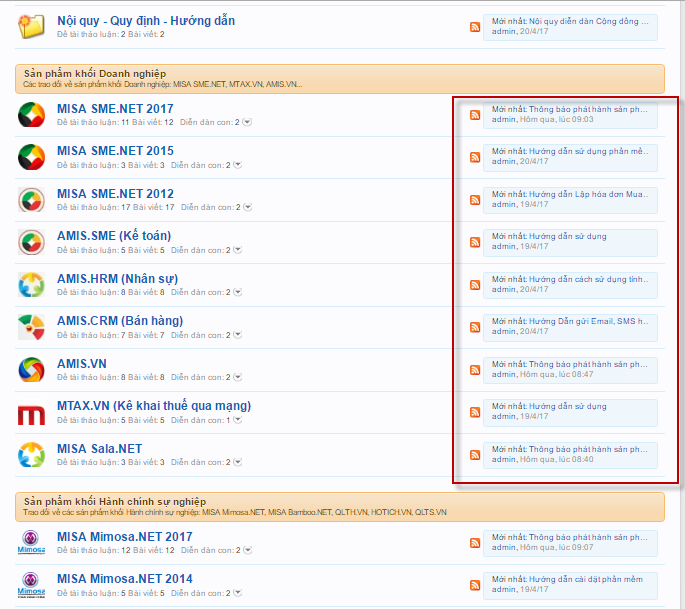Image resolution: width=685 pixels, height=609 pixels.
Task: Expand sub-forums dropdown for MISA SME.NET 2017
Action: pyautogui.click(x=248, y=122)
